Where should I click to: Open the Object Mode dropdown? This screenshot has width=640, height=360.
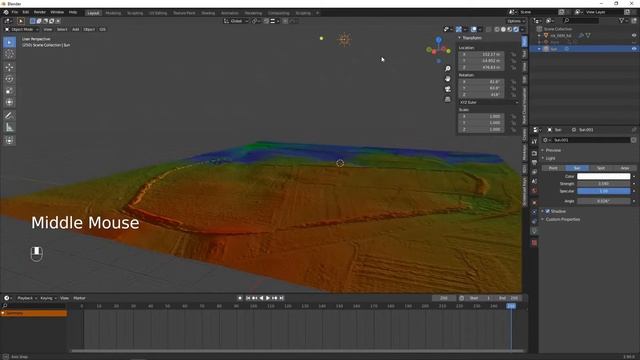22,29
